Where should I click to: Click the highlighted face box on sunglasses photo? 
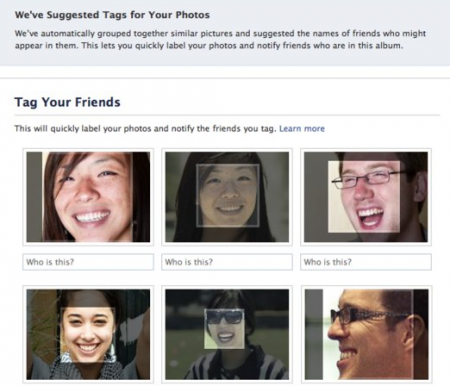(224, 329)
